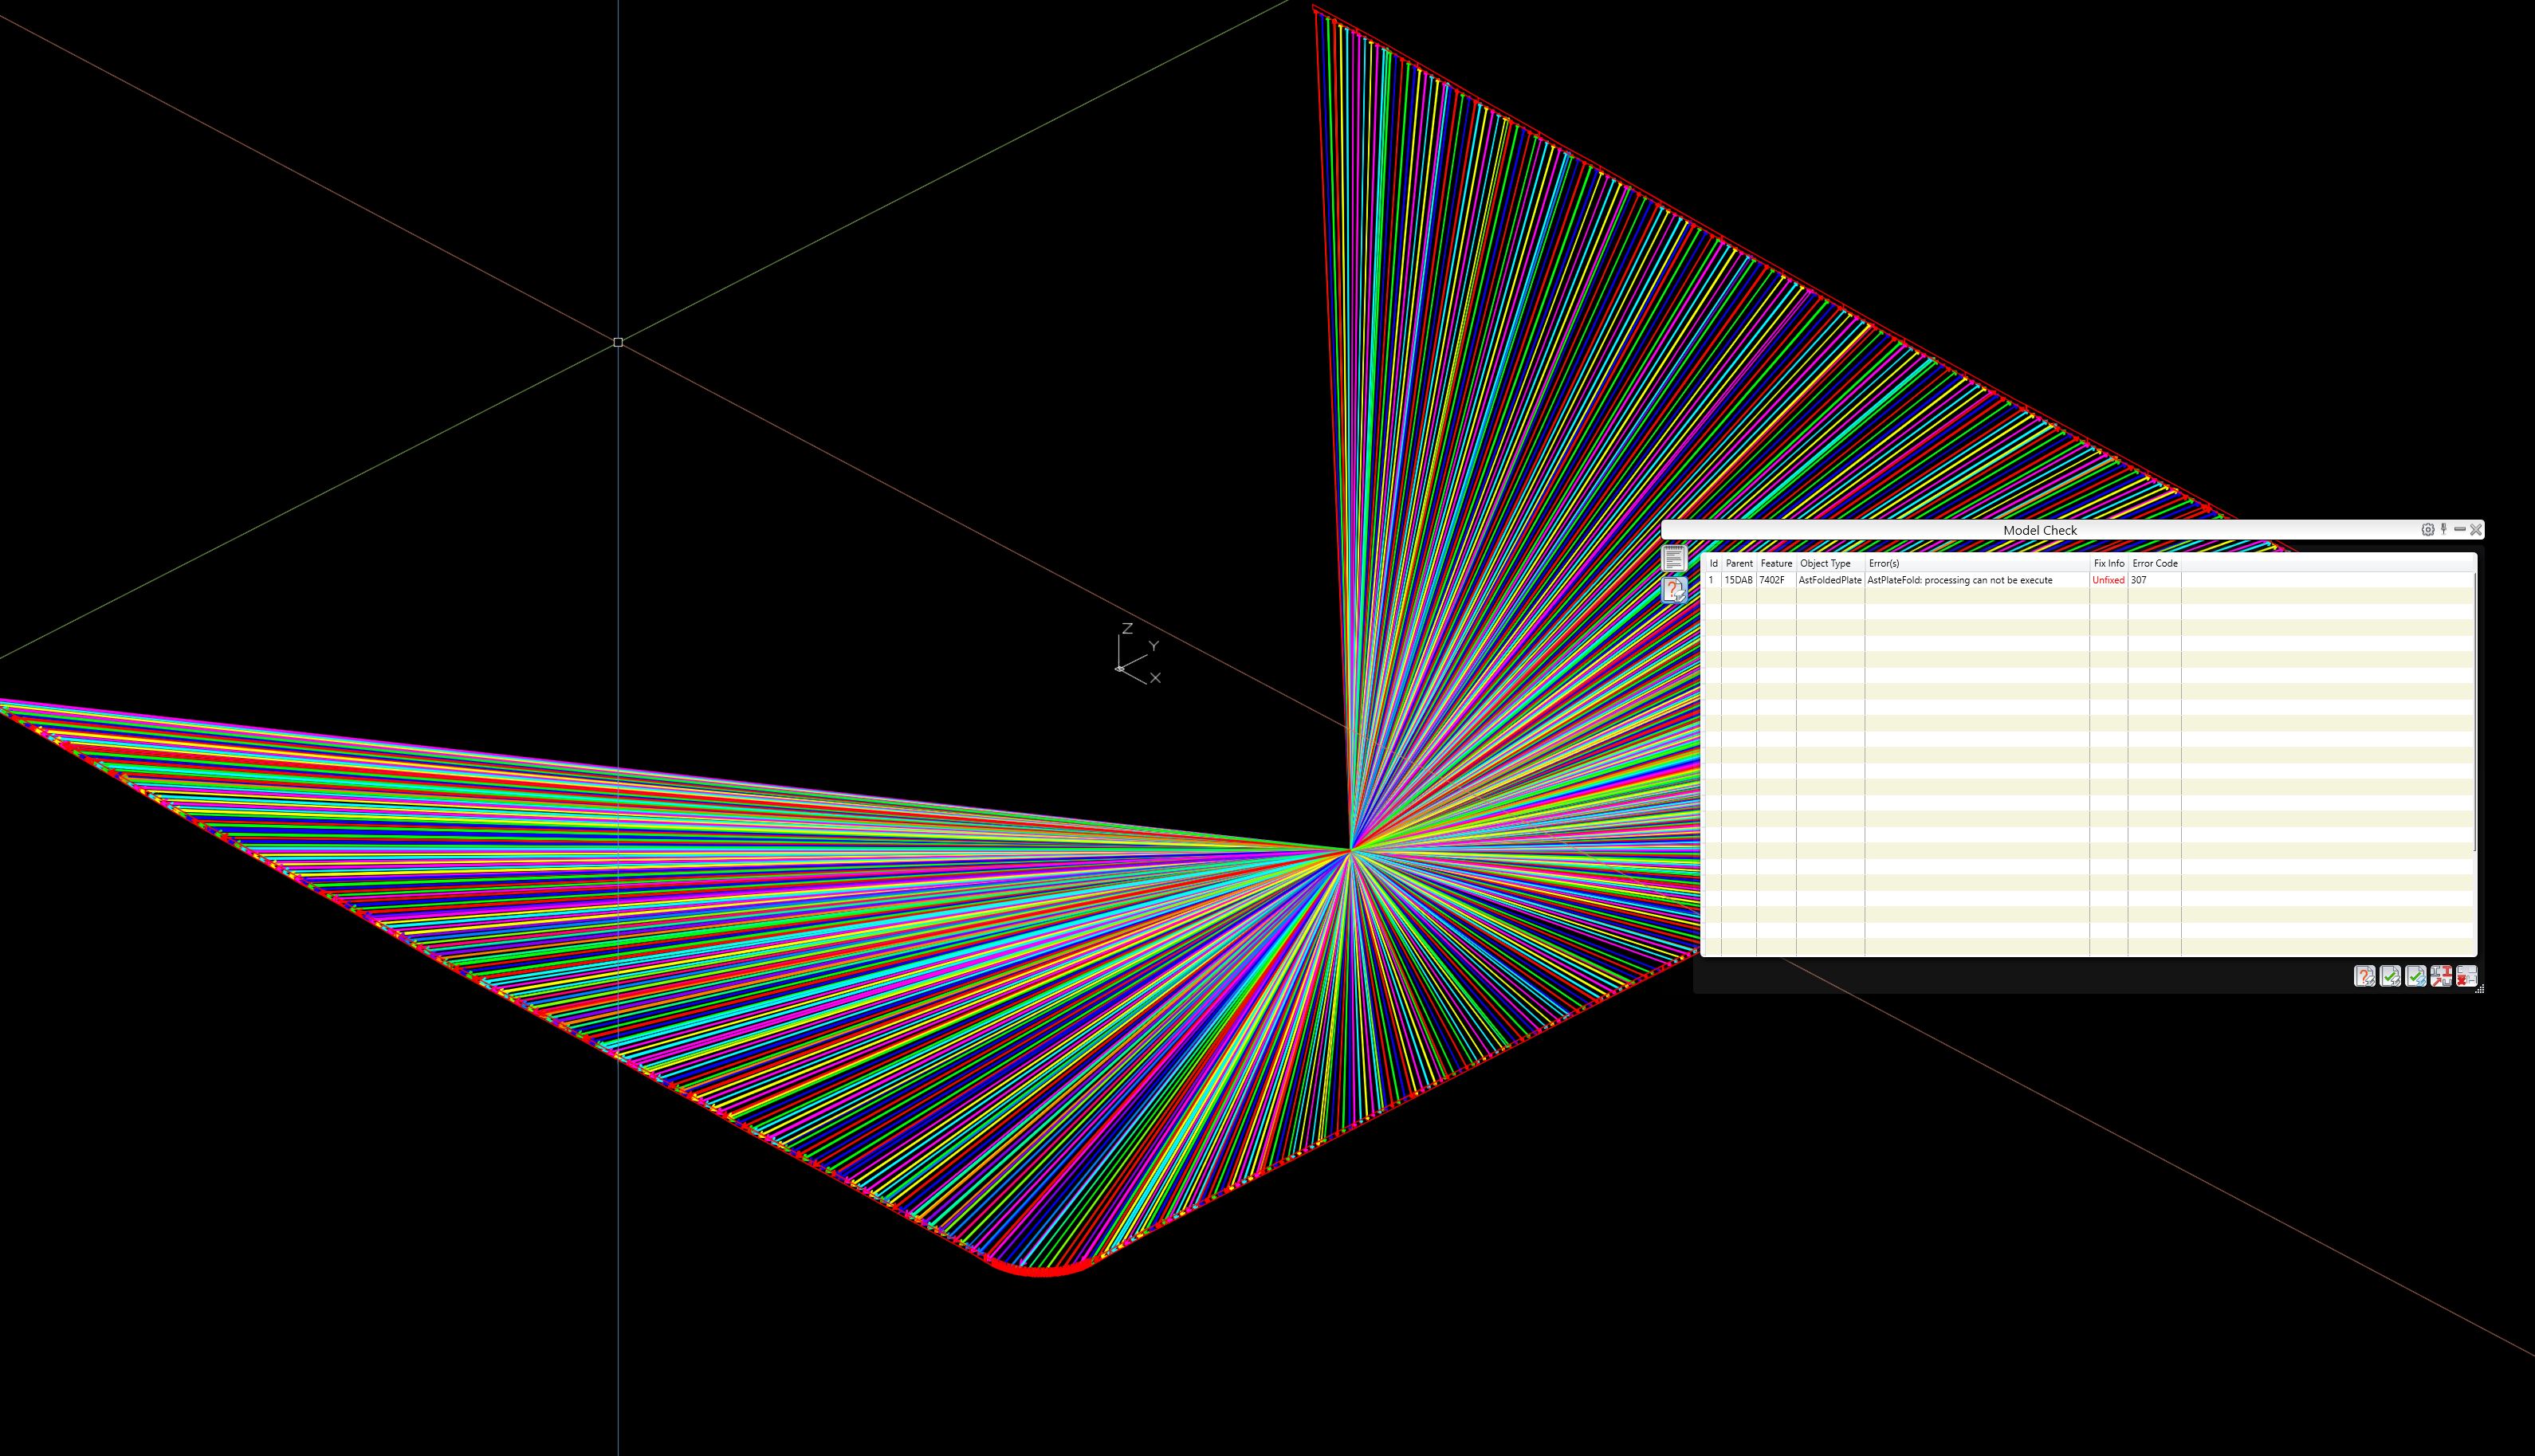Screen dimensions: 2535x1456
Task: Pin the Model Check palette
Action: pos(2444,529)
